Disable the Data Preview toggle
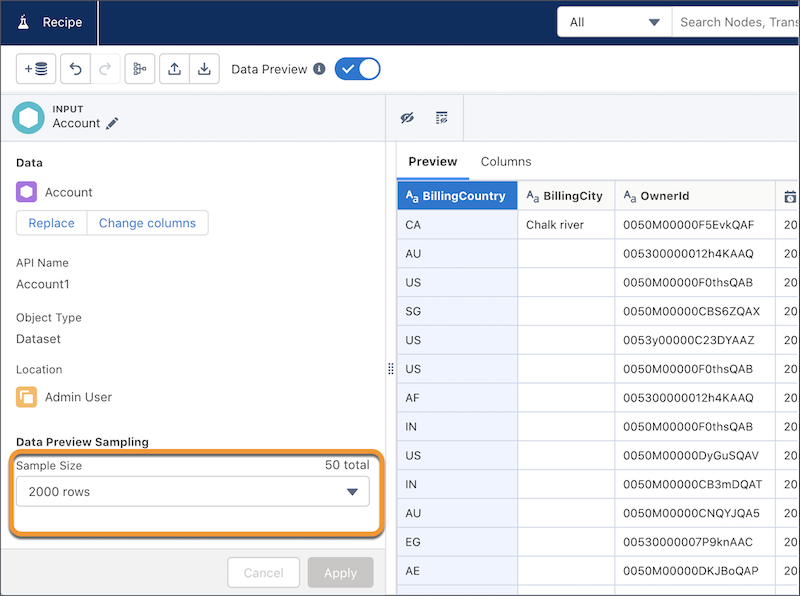800x596 pixels. click(357, 69)
